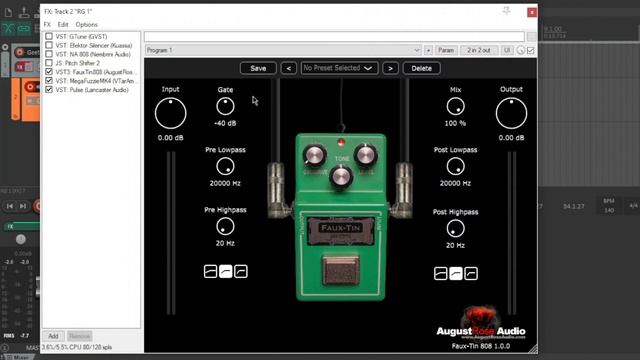This screenshot has width=640, height=360.
Task: Click go-to-start transport button in REAPER
Action: coord(10,206)
